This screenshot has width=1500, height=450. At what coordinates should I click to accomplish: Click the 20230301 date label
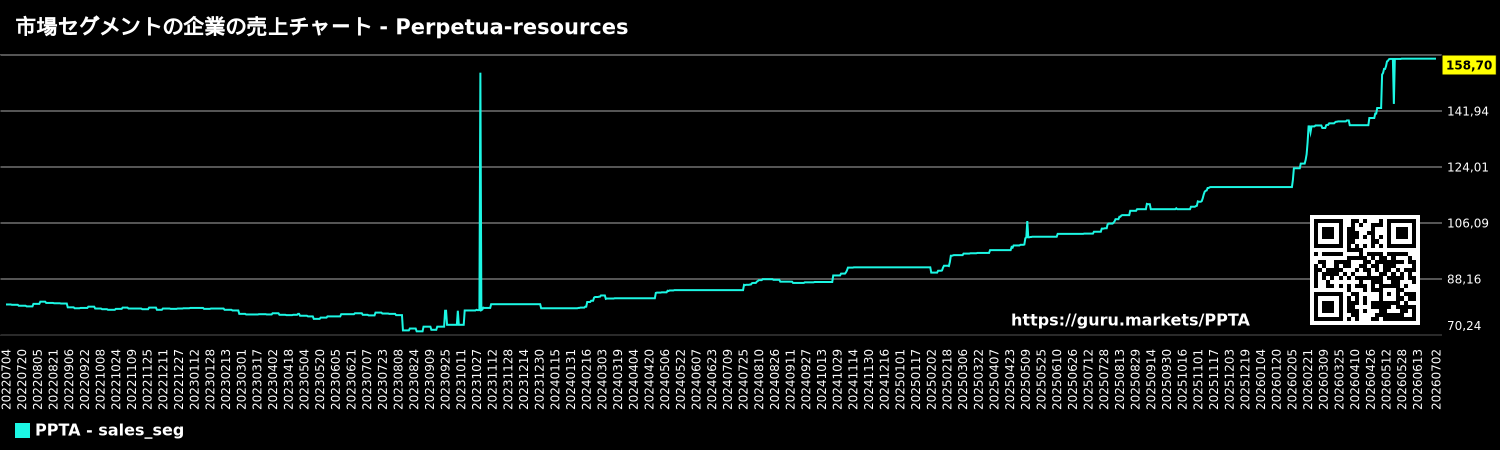coord(242,379)
